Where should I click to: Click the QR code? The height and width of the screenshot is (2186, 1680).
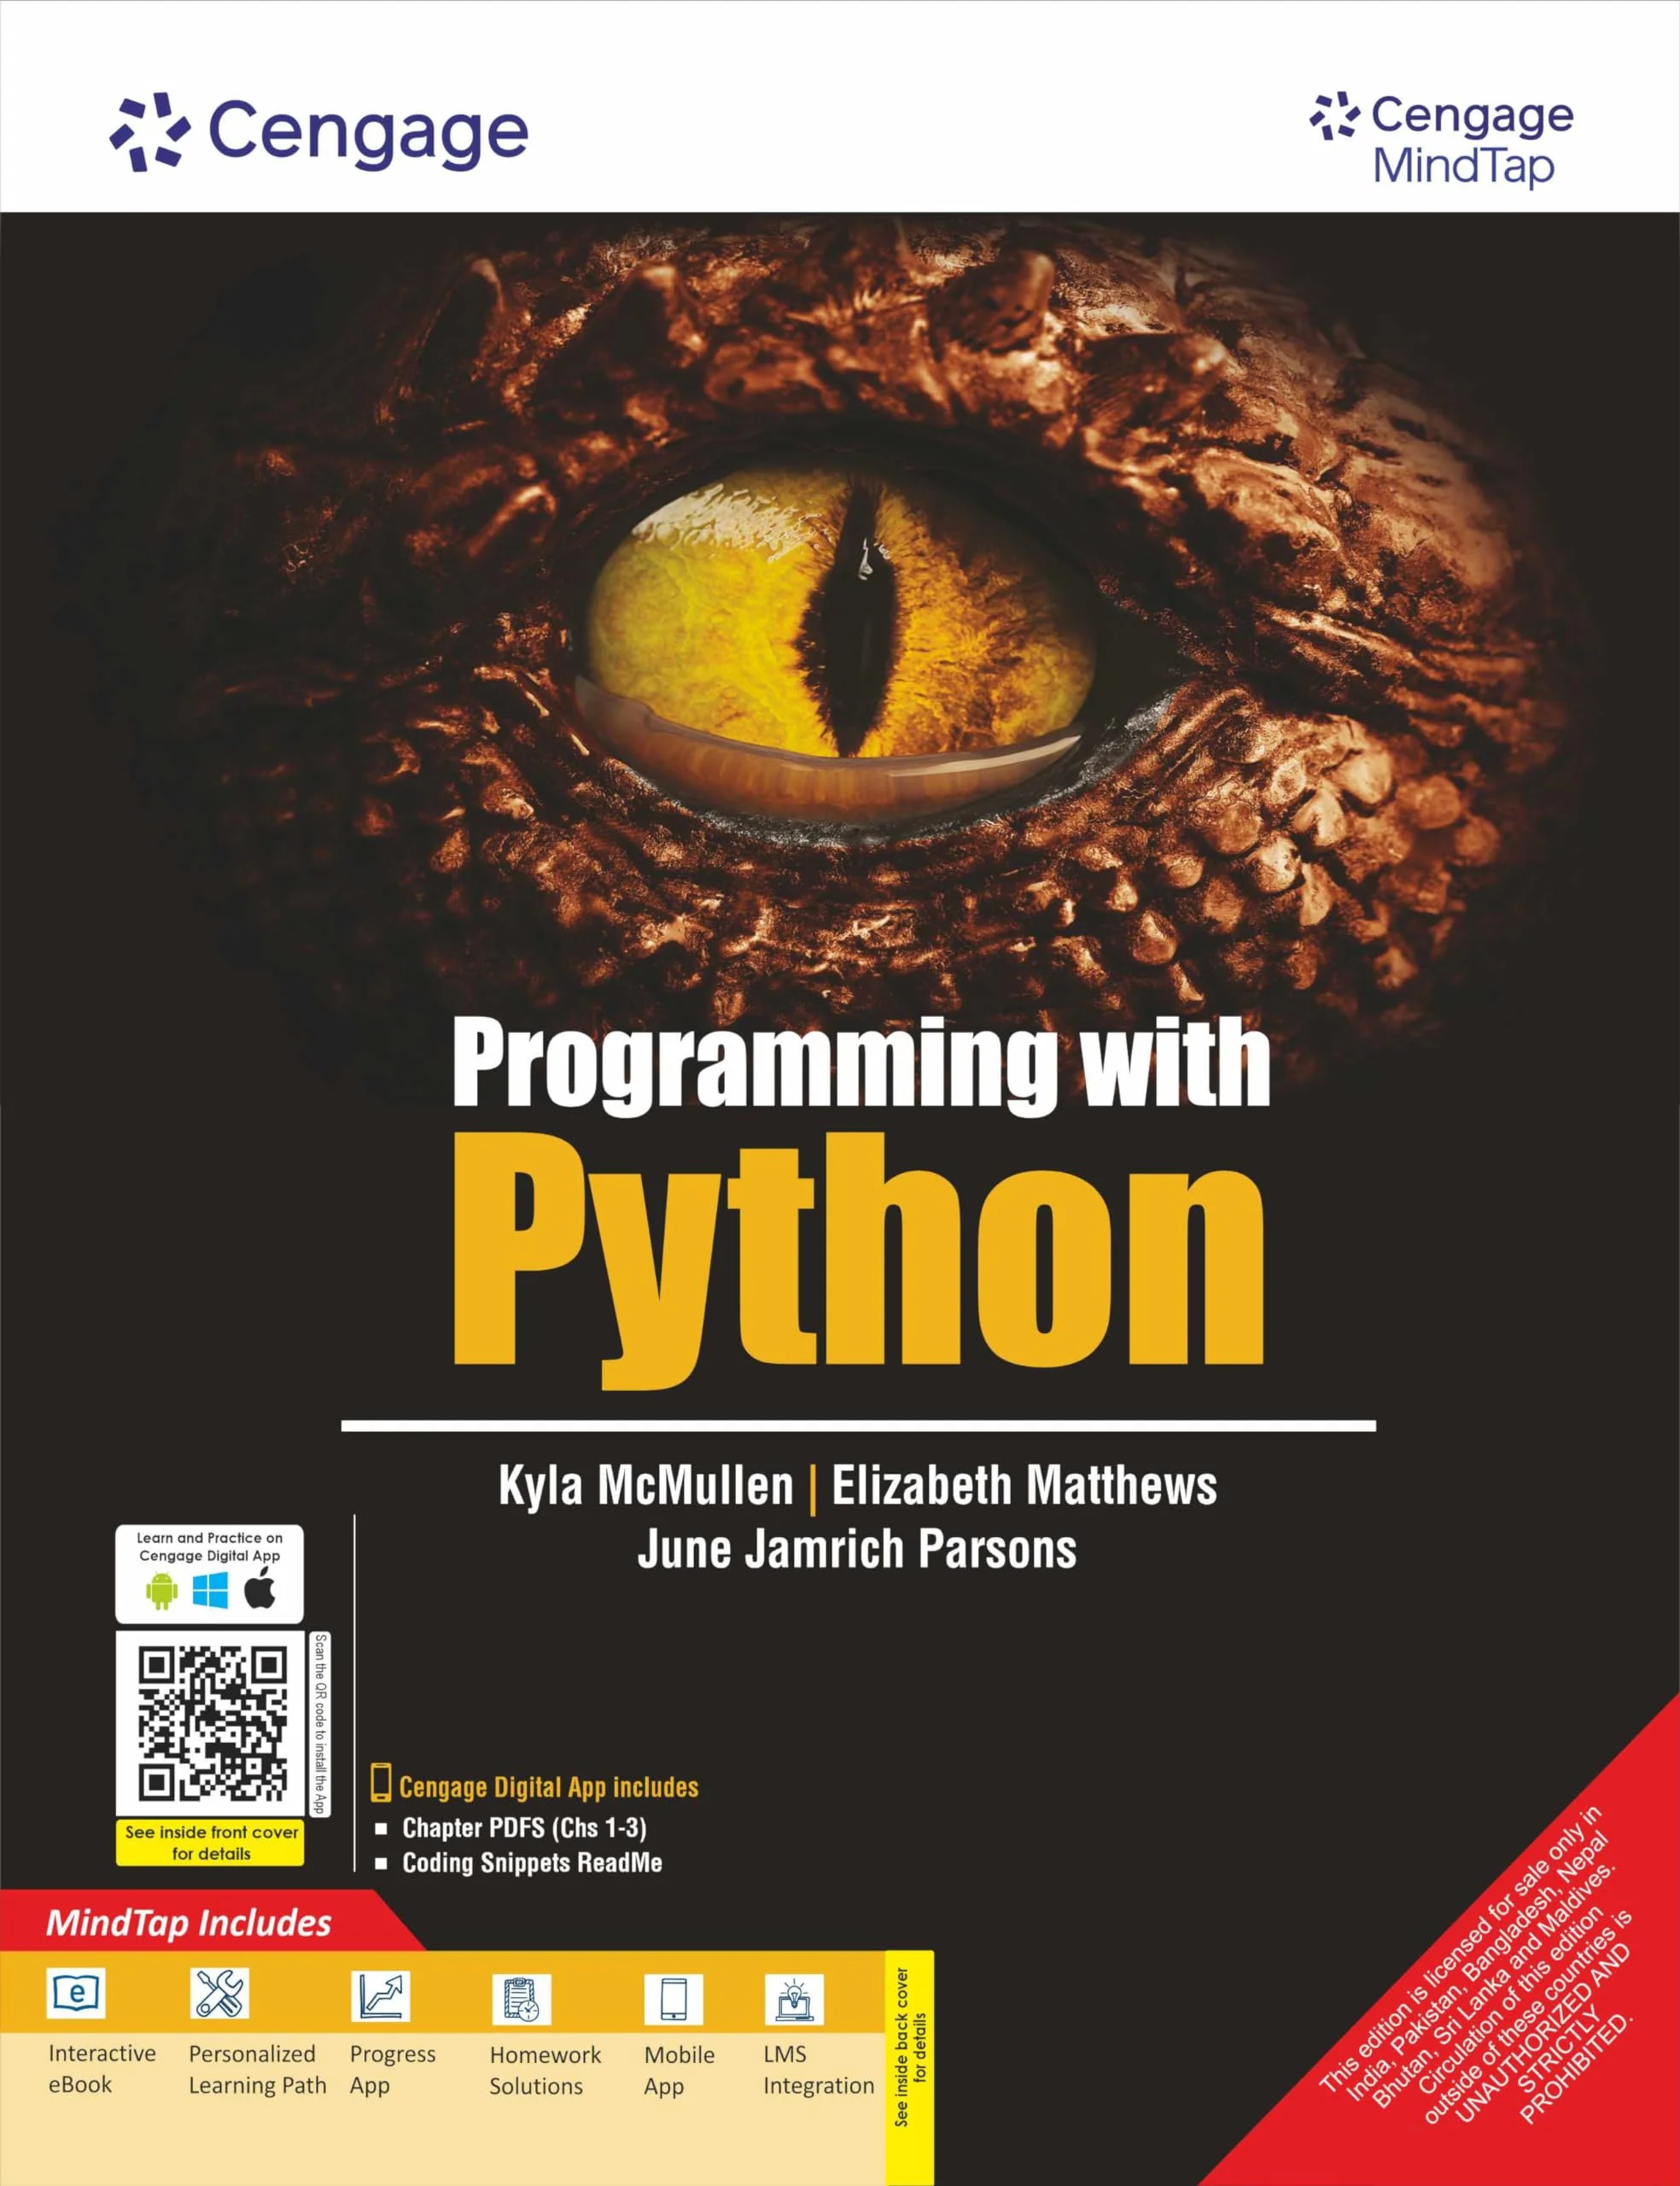coord(212,1722)
